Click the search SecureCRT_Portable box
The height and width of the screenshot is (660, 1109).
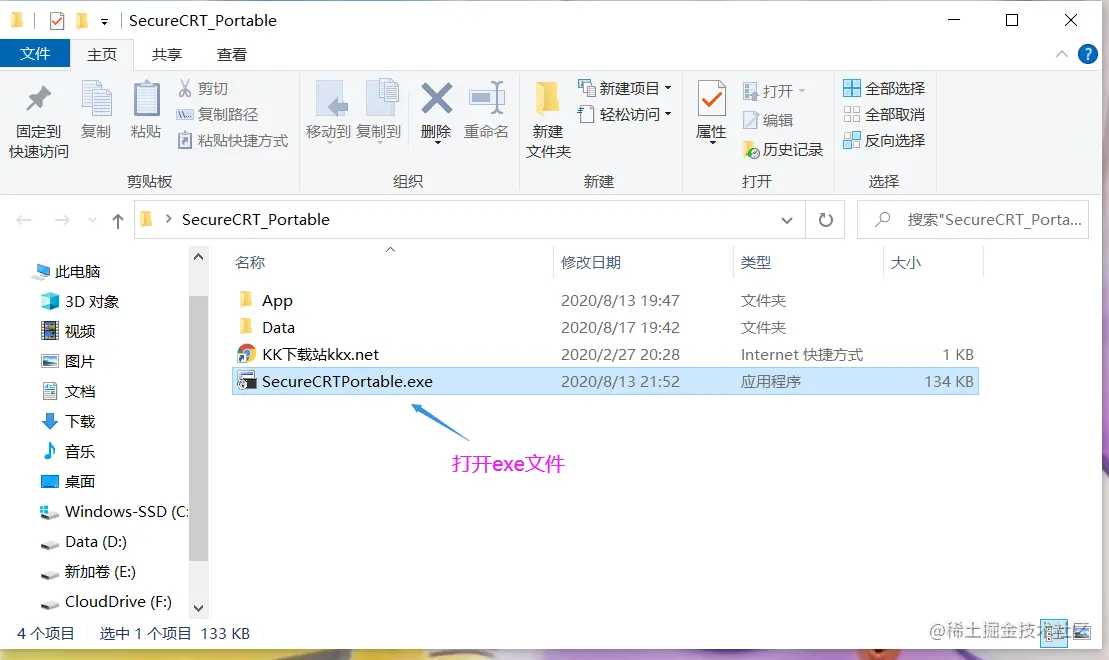972,220
